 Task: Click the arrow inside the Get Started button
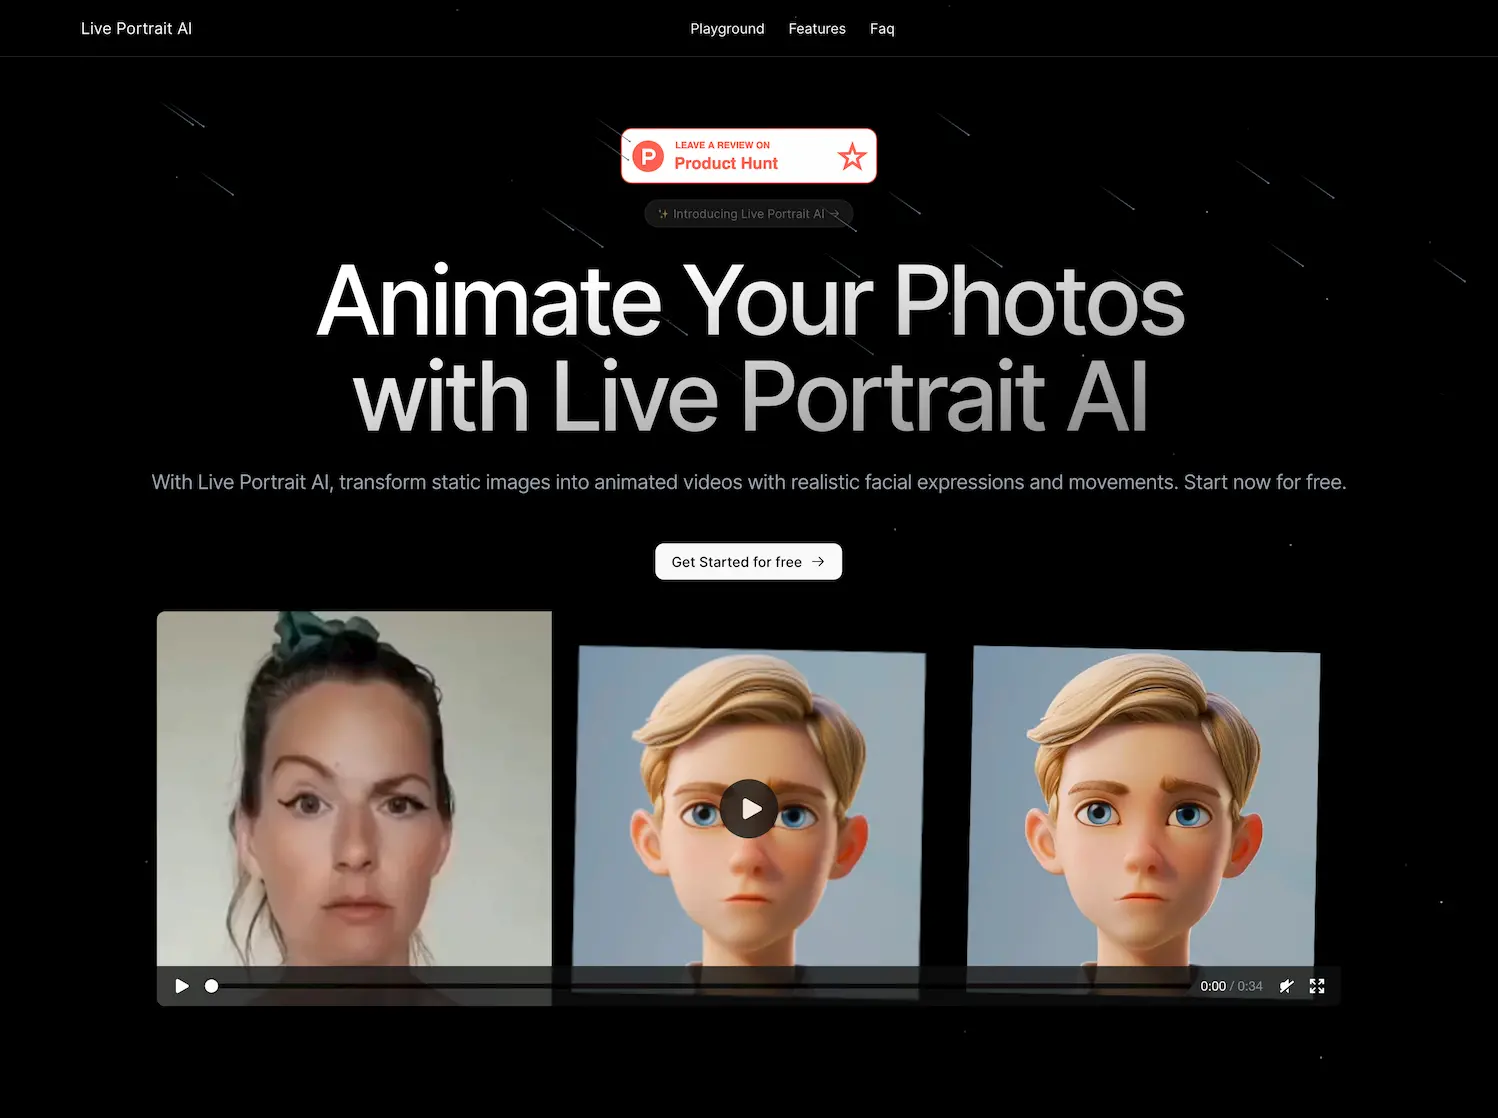coord(818,561)
